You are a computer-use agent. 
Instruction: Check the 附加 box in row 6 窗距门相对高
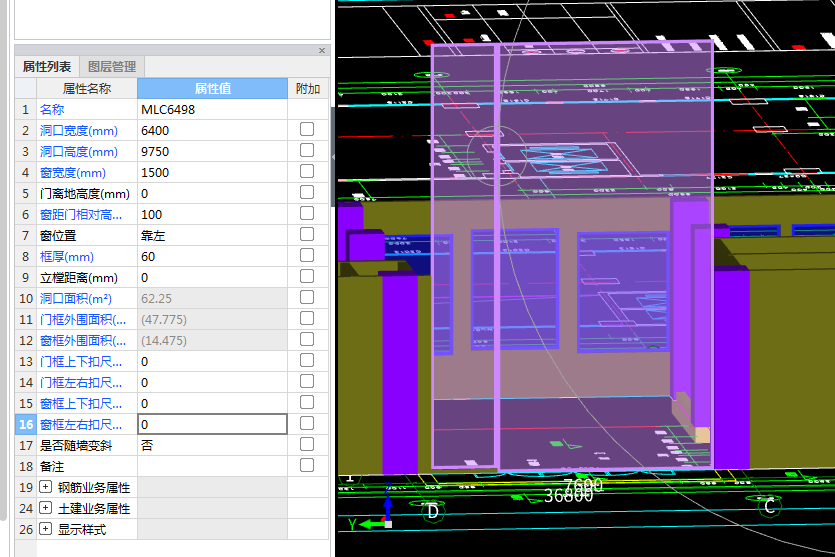(307, 214)
